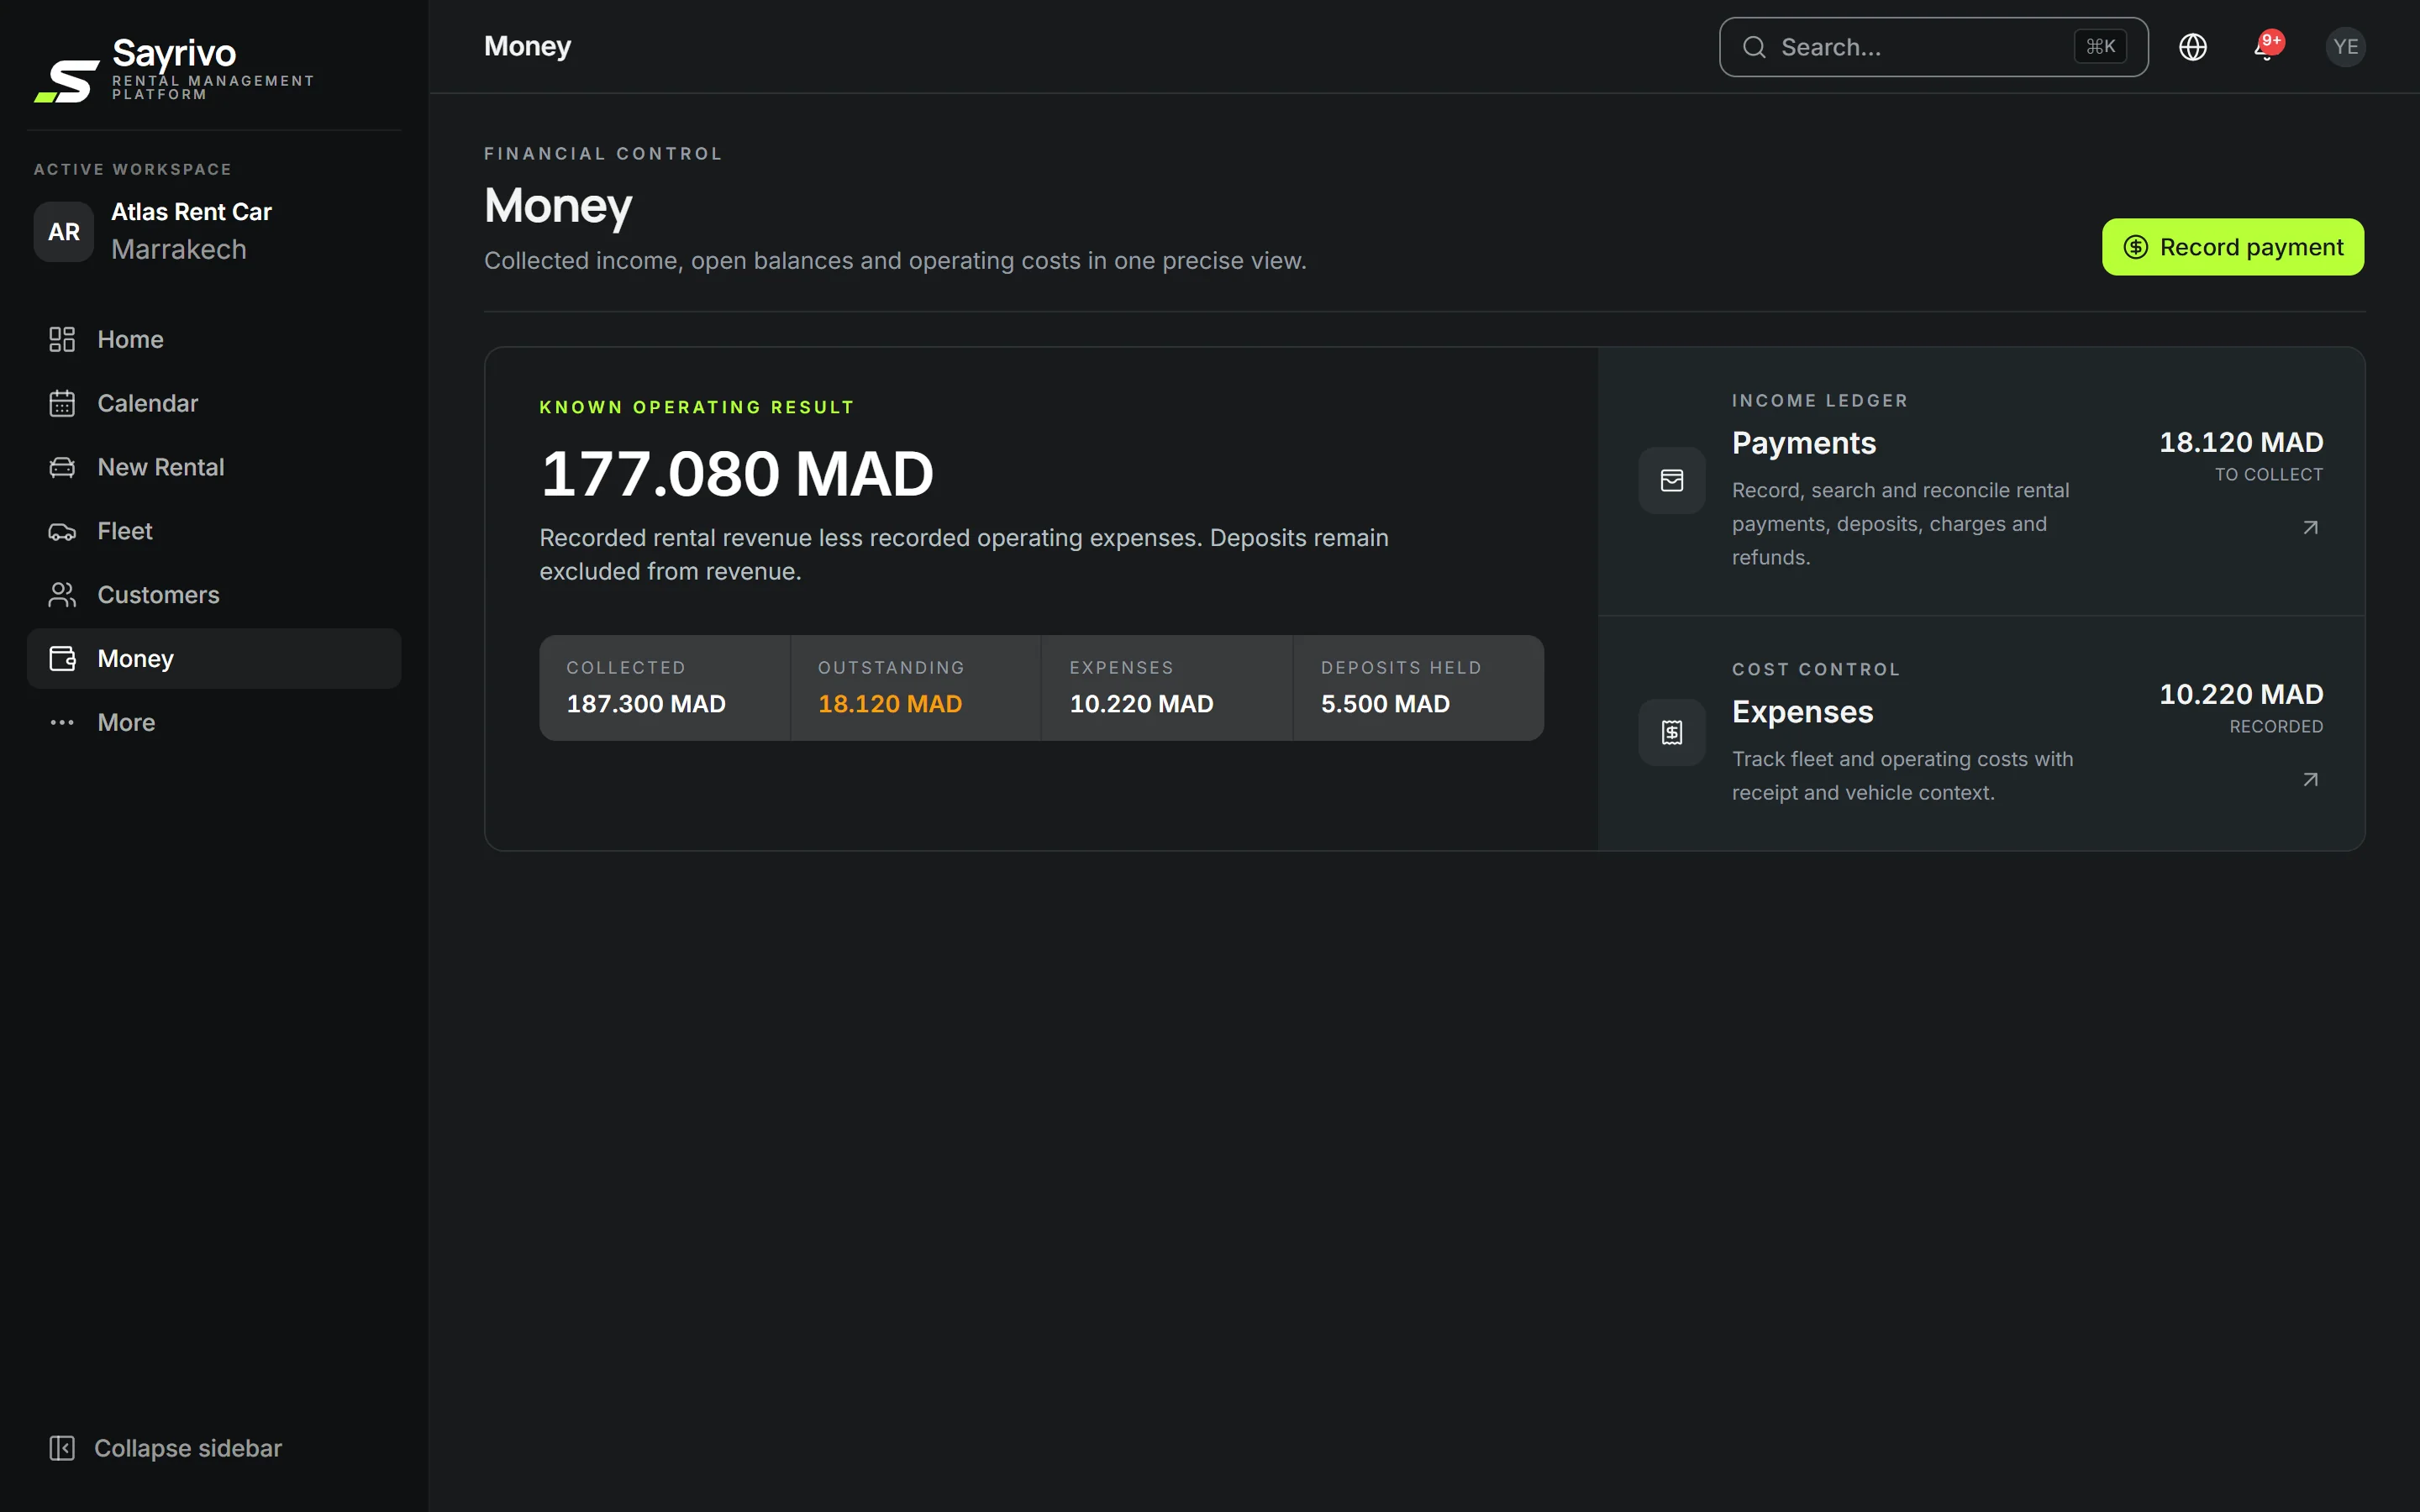Image resolution: width=2420 pixels, height=1512 pixels.
Task: Click the 177.080 MAD operating result
Action: (x=737, y=474)
